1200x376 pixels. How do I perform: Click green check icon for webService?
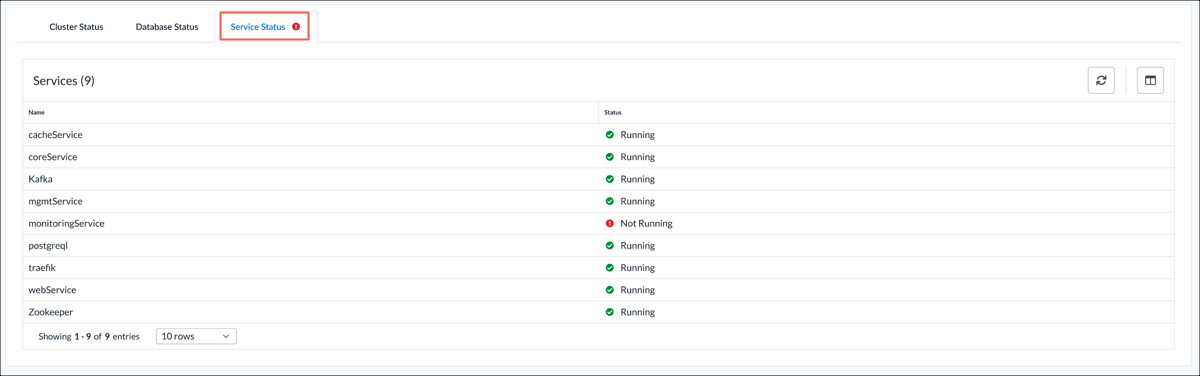click(x=610, y=290)
